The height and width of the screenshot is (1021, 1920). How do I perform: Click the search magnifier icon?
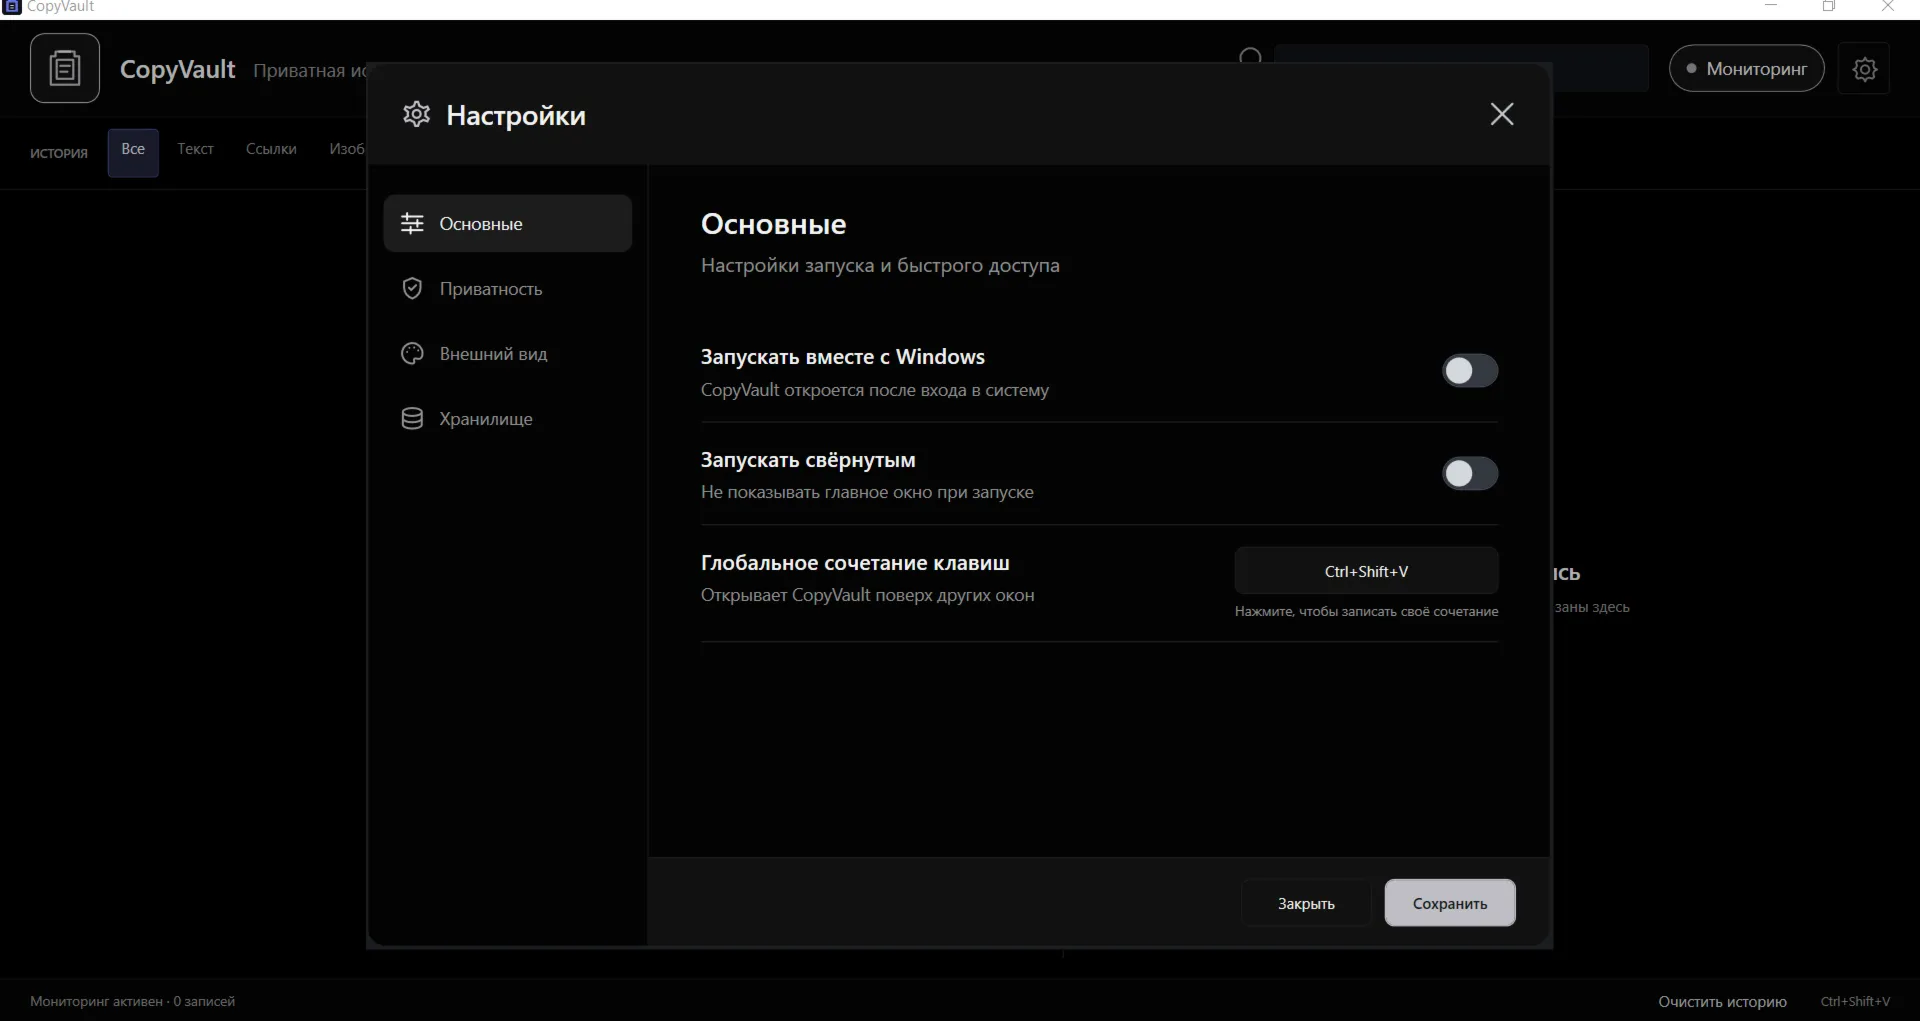point(1250,56)
